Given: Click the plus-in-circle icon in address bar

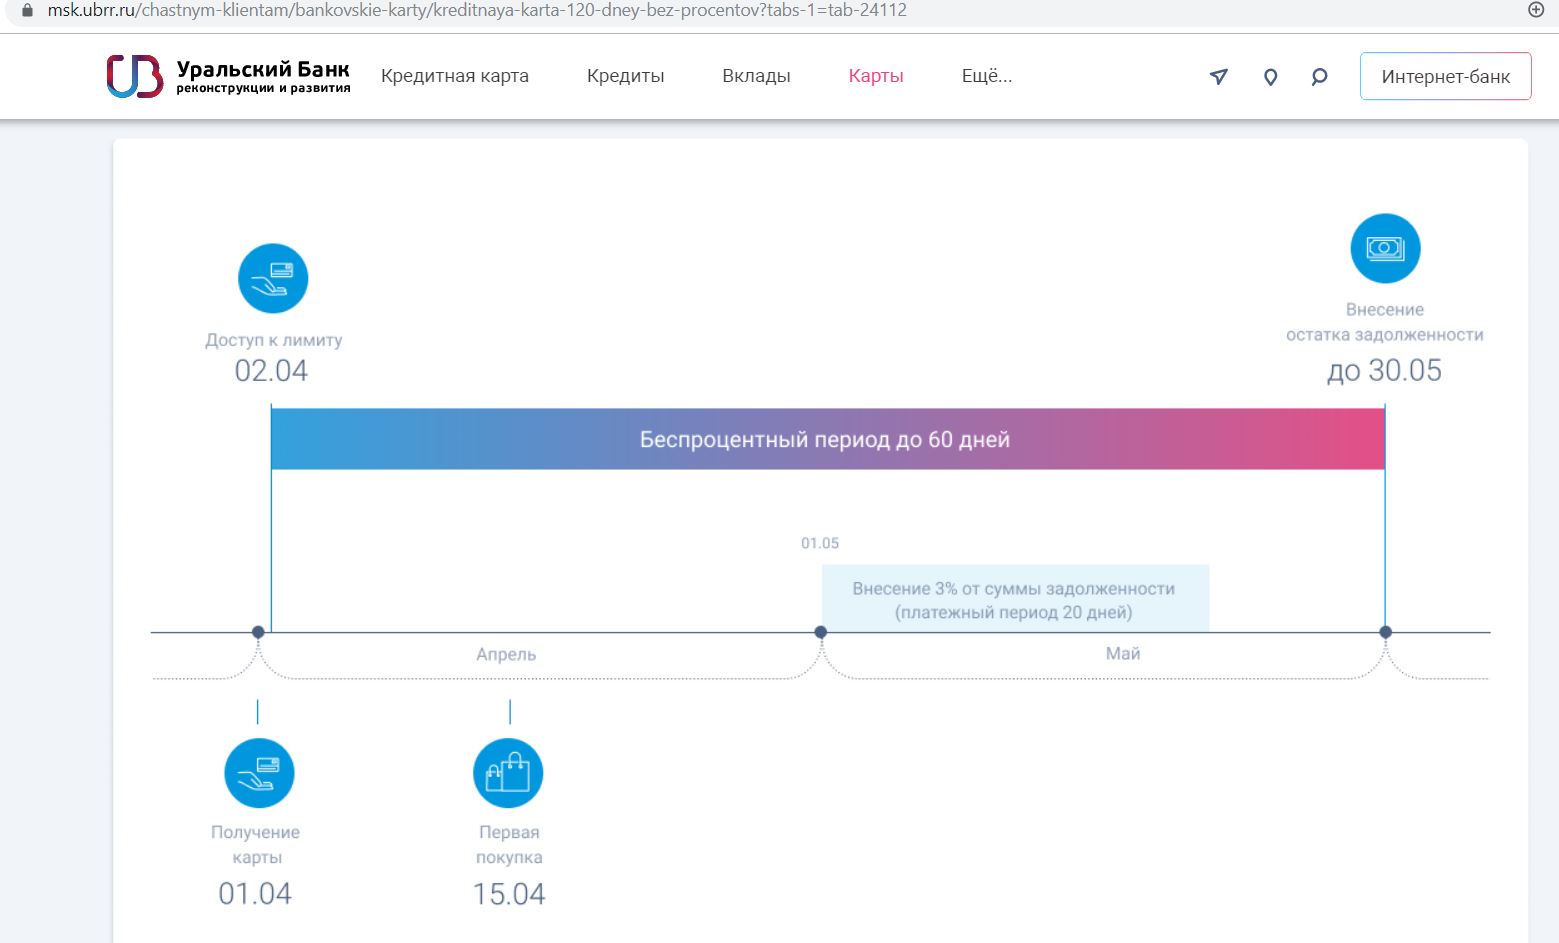Looking at the screenshot, I should click(1536, 10).
